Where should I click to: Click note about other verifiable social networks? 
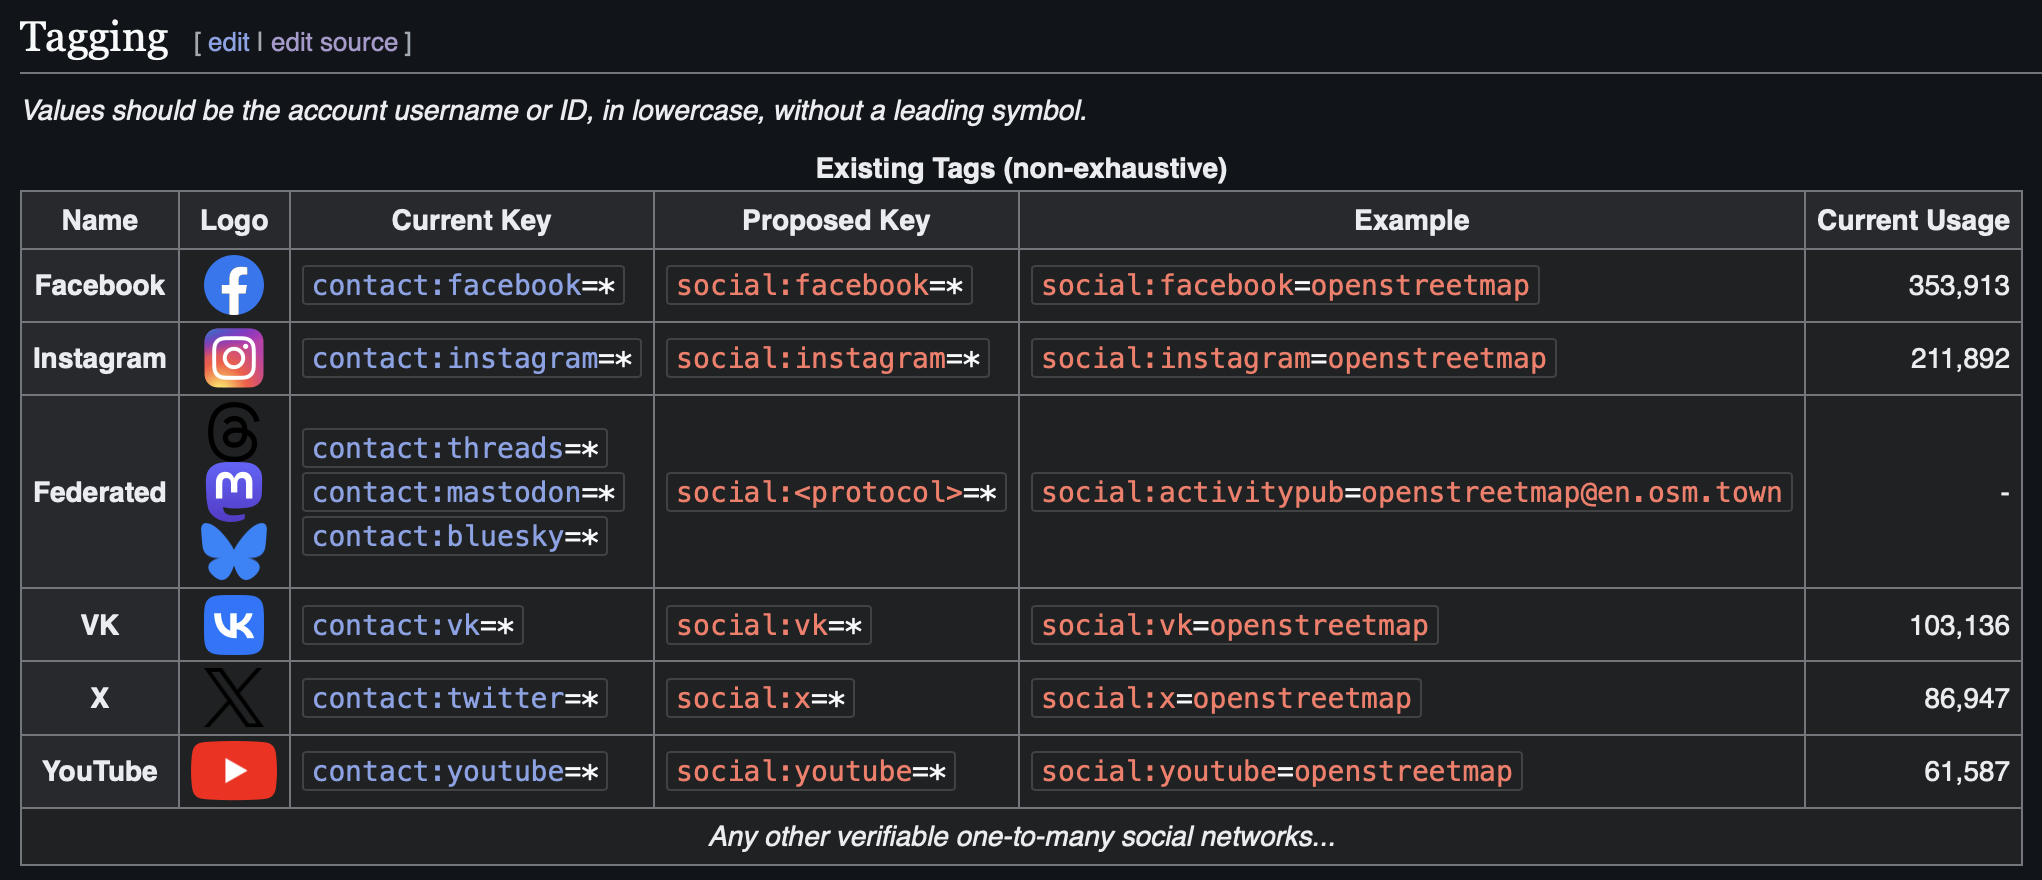(x=1021, y=836)
